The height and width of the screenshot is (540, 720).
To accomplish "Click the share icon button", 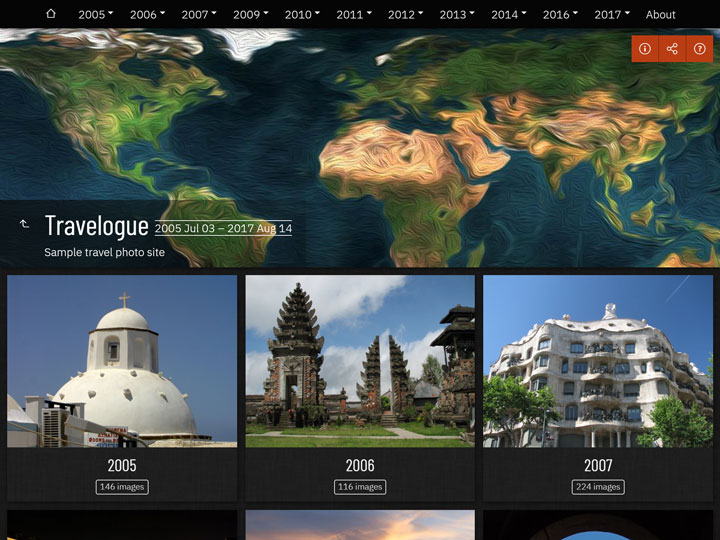I will 672,49.
